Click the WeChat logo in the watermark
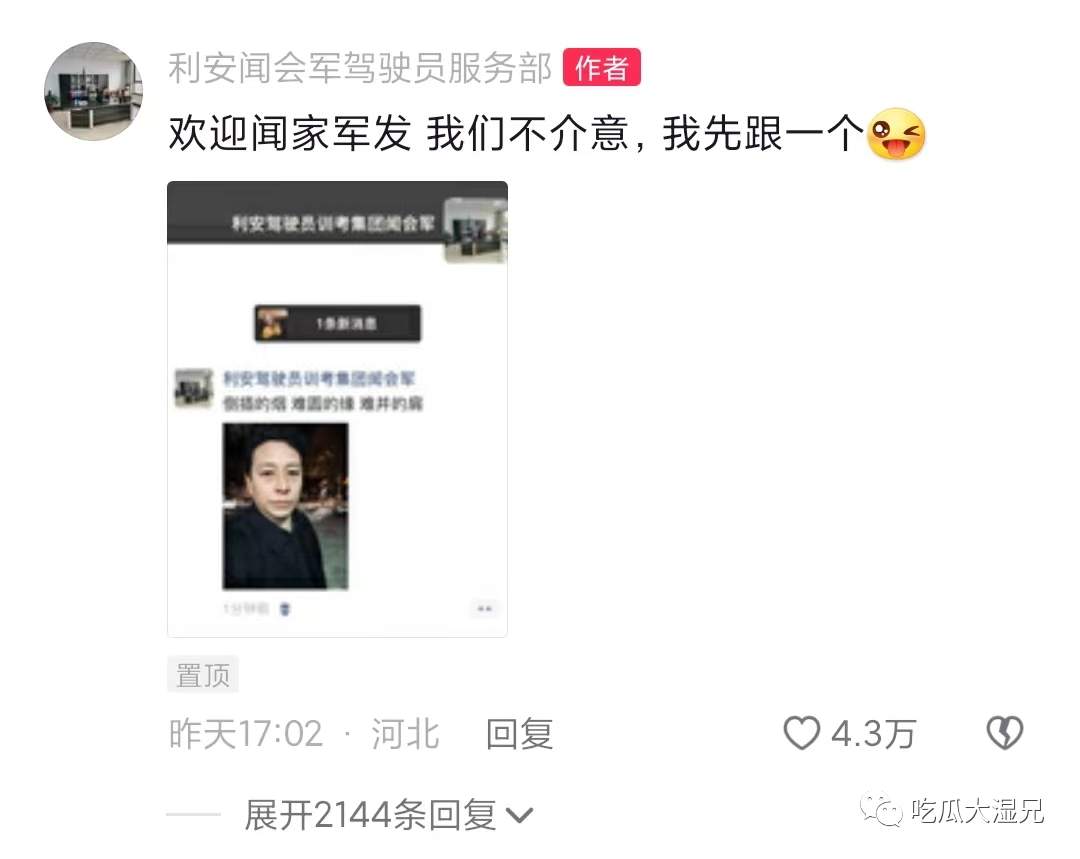This screenshot has width=1080, height=859. click(x=880, y=811)
